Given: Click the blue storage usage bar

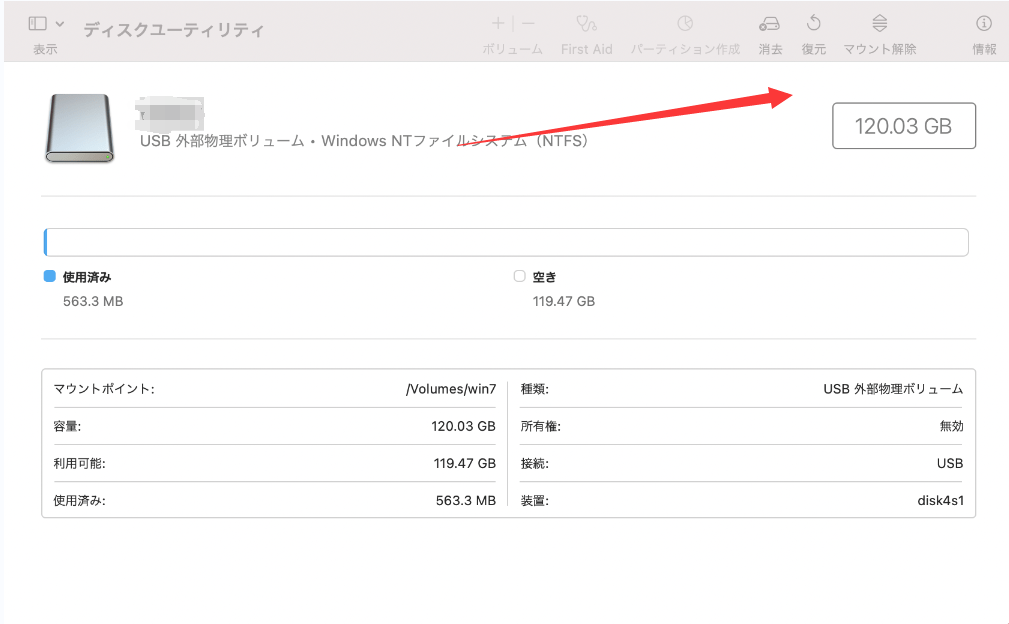Looking at the screenshot, I should [45, 241].
